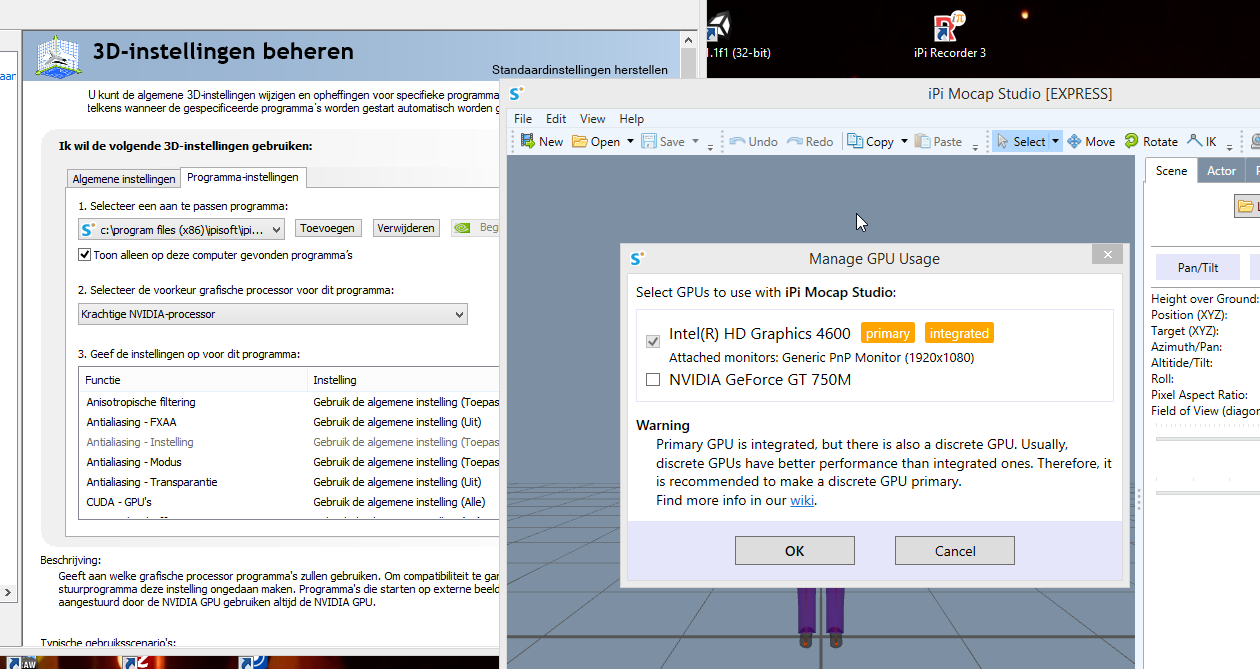Click the Undo toolbar button
Viewport: 1260px width, 669px height.
tap(753, 141)
